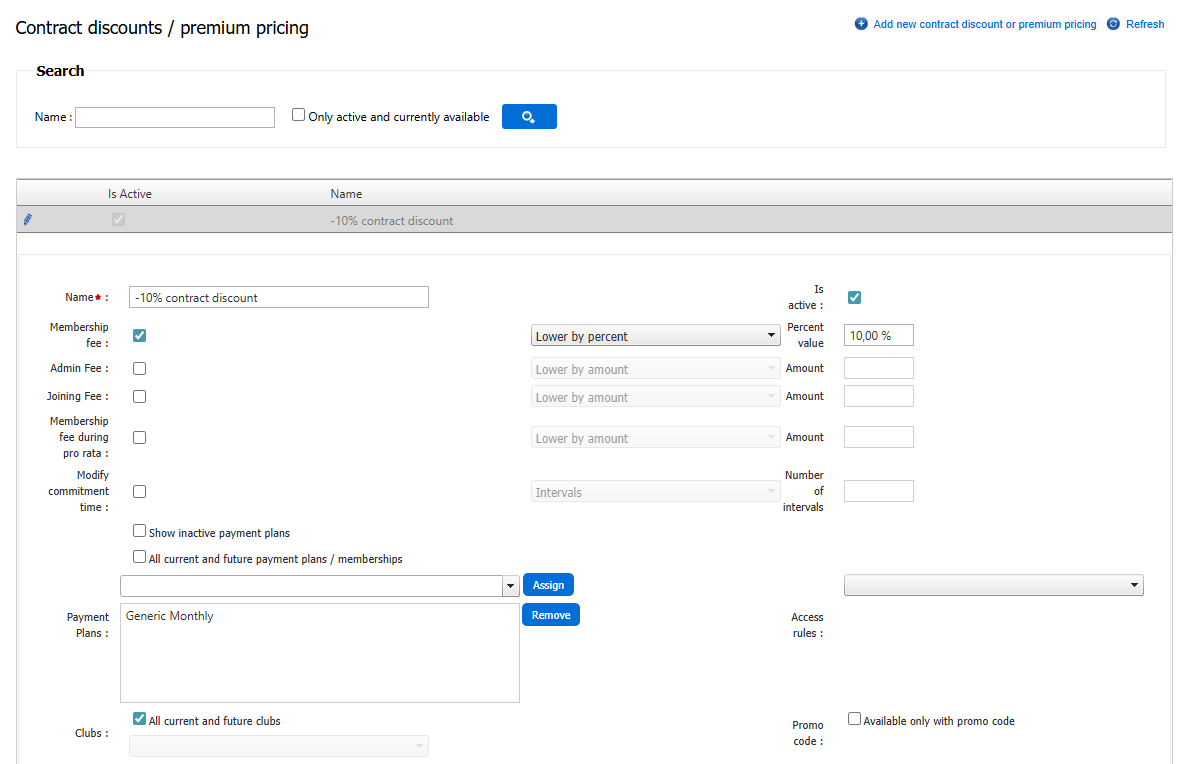The width and height of the screenshot is (1186, 764).
Task: Sort by the Name column header
Action: point(346,194)
